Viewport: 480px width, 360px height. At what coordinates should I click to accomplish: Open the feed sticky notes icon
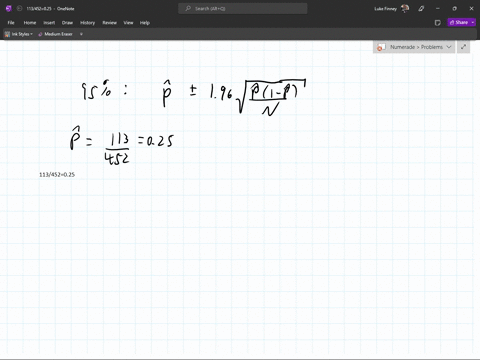pyautogui.click(x=438, y=23)
